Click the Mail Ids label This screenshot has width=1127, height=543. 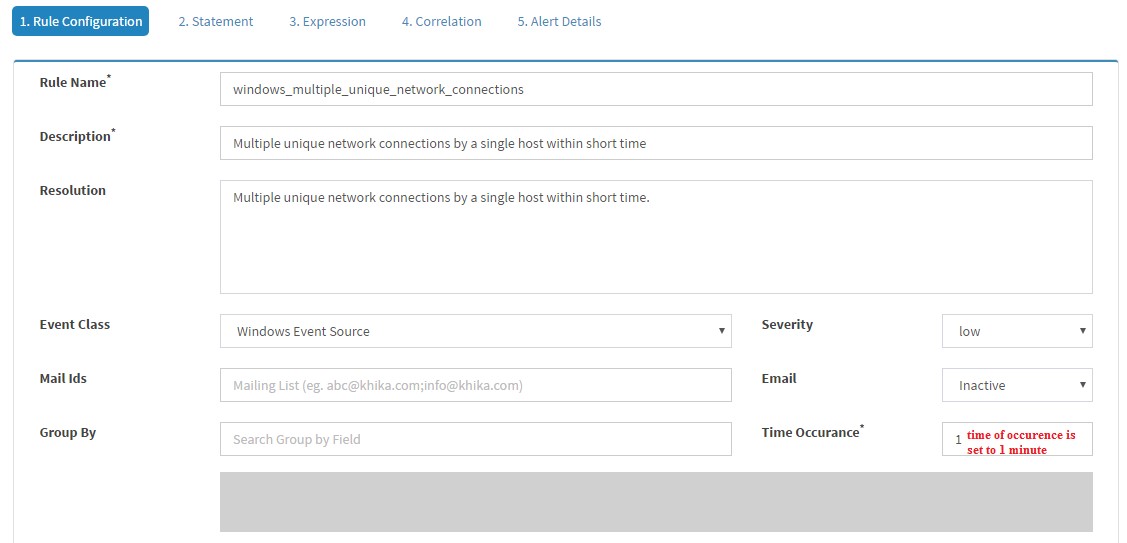(x=63, y=378)
